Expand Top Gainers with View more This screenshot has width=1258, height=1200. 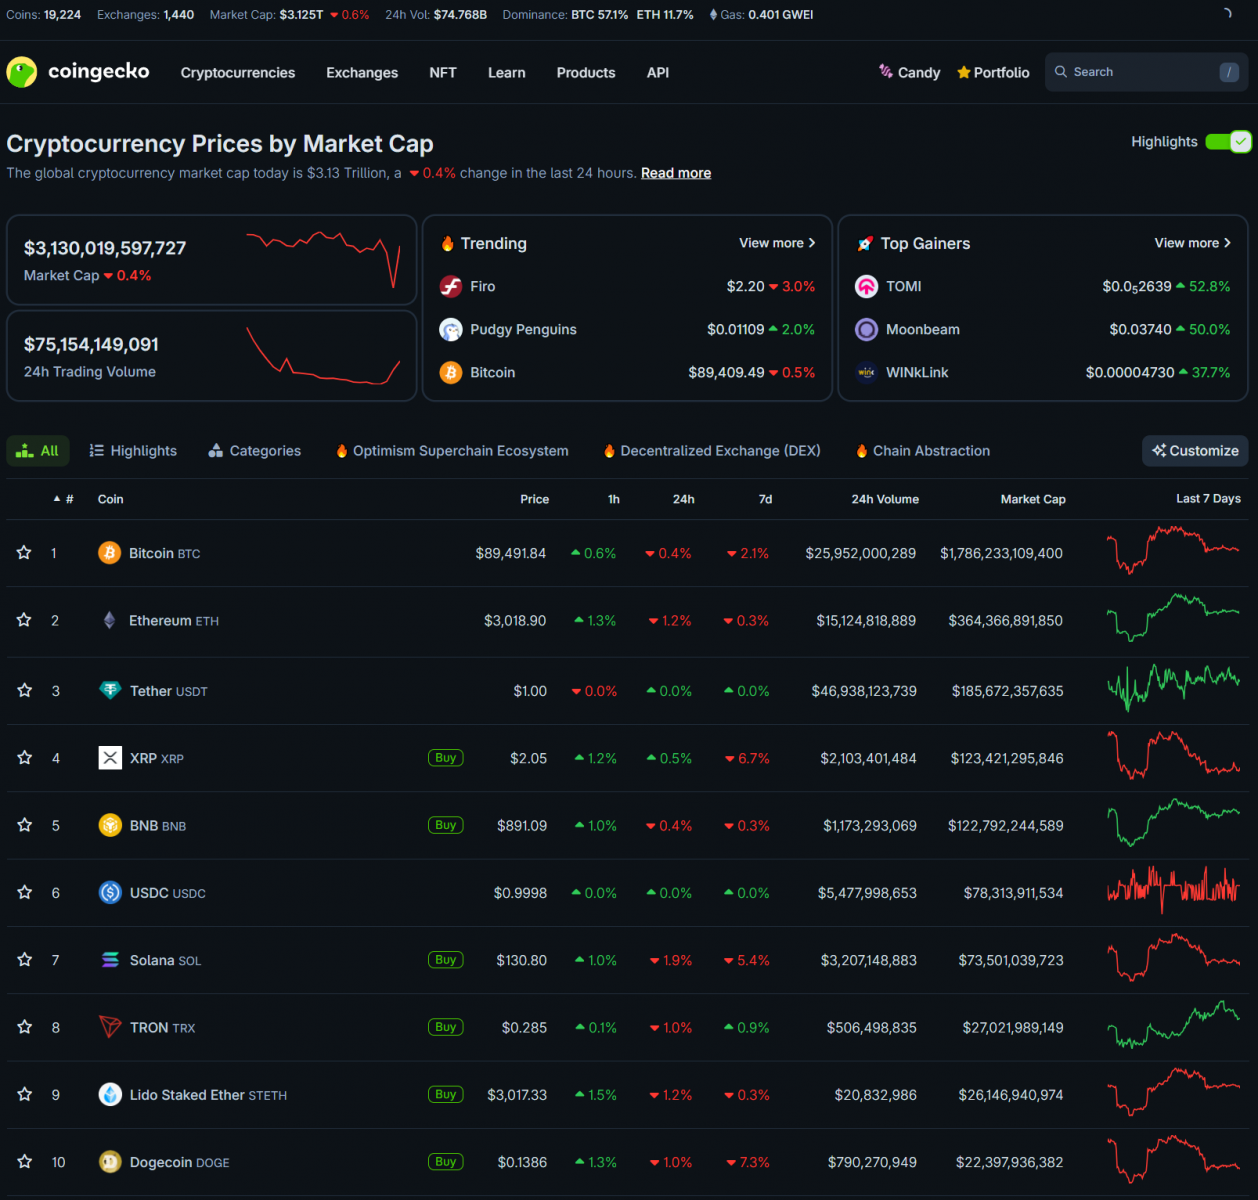click(x=1192, y=243)
